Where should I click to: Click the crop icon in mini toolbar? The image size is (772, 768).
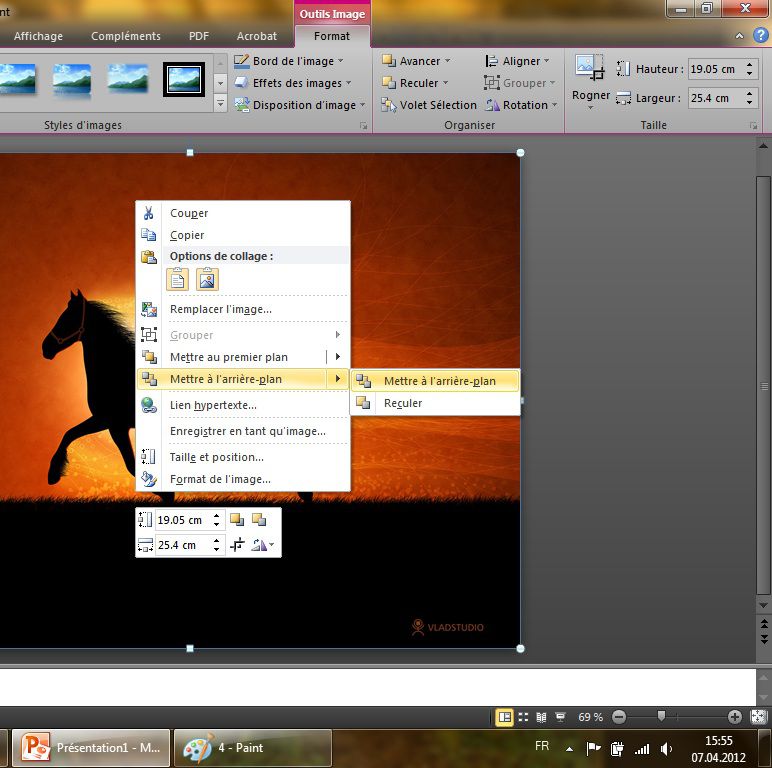pos(237,545)
